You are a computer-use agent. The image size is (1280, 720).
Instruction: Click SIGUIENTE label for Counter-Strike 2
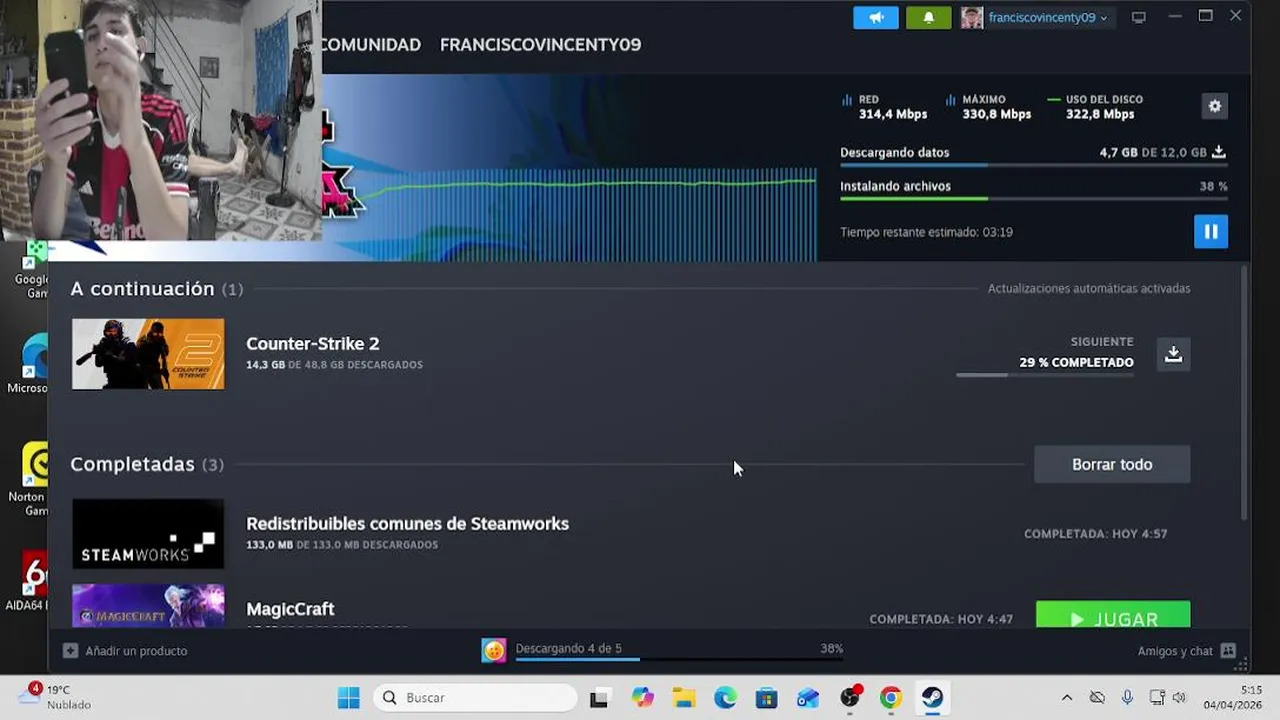click(x=1102, y=342)
